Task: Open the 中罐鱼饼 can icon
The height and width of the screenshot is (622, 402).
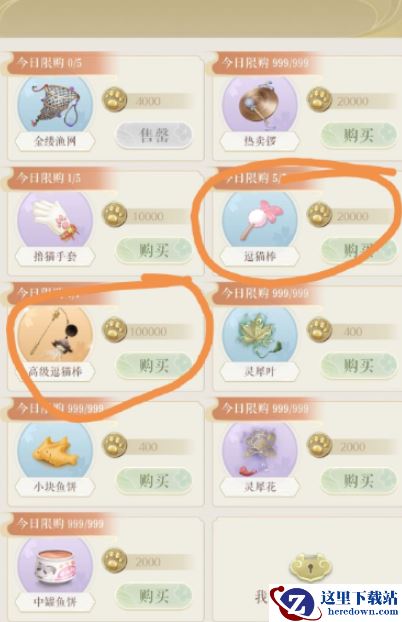Action: 55,565
